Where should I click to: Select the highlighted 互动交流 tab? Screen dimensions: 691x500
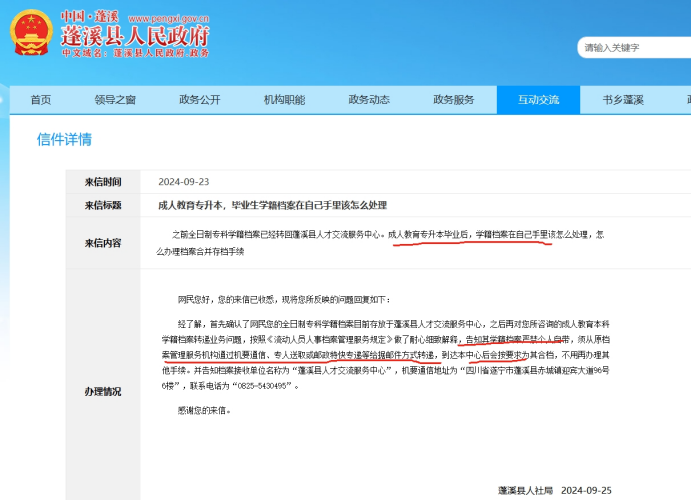coord(538,100)
